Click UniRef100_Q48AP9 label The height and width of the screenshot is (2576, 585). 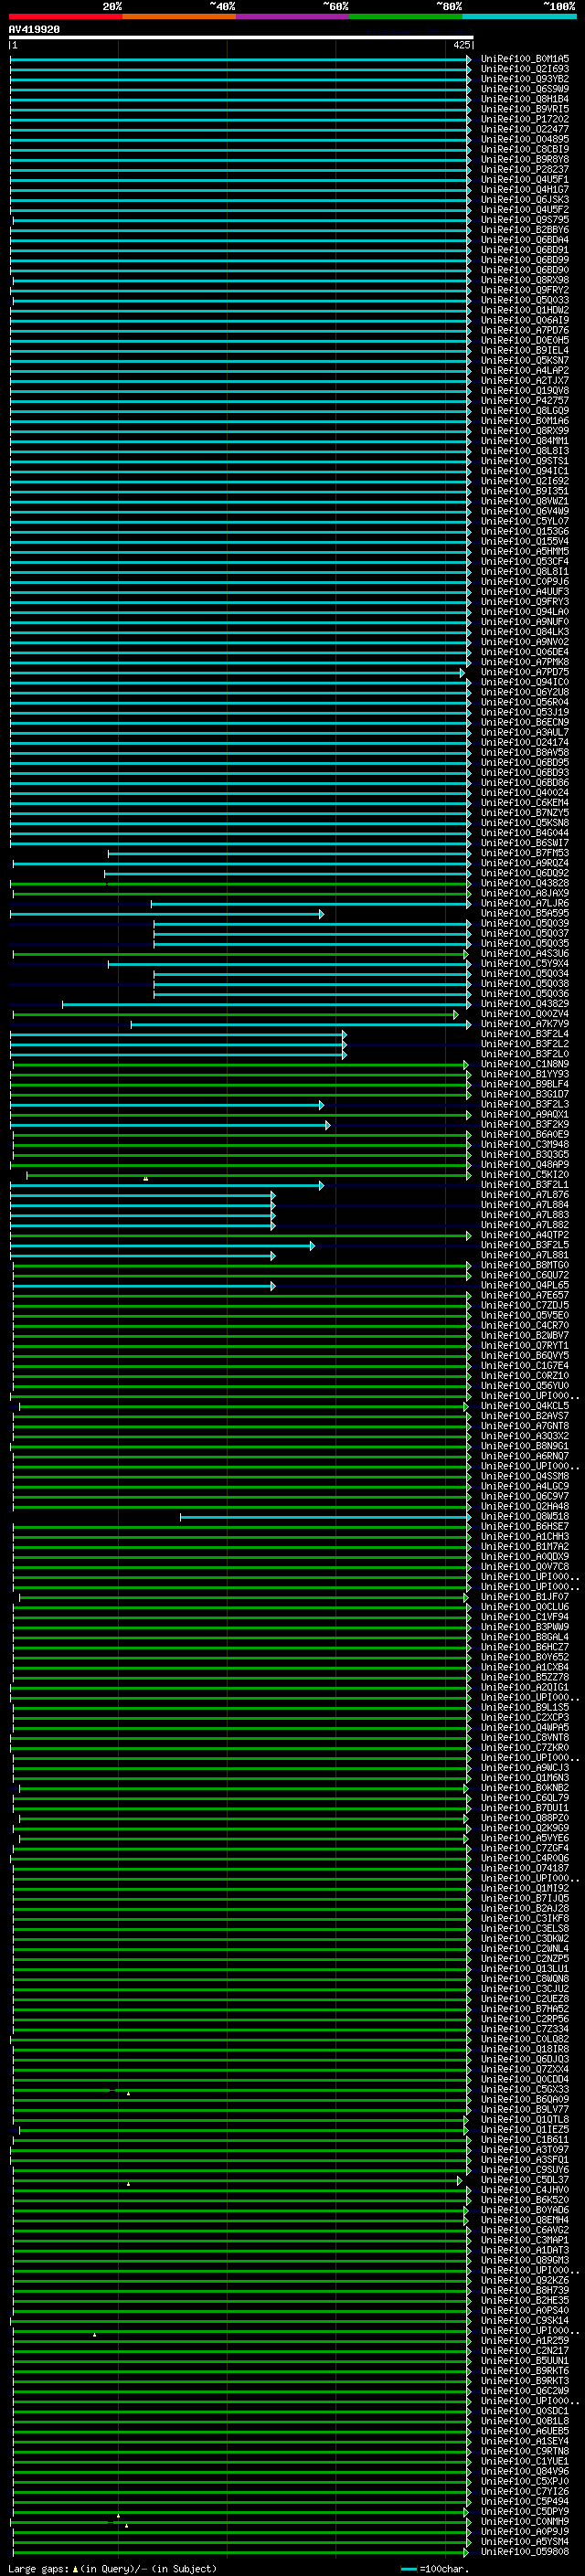tap(525, 1165)
